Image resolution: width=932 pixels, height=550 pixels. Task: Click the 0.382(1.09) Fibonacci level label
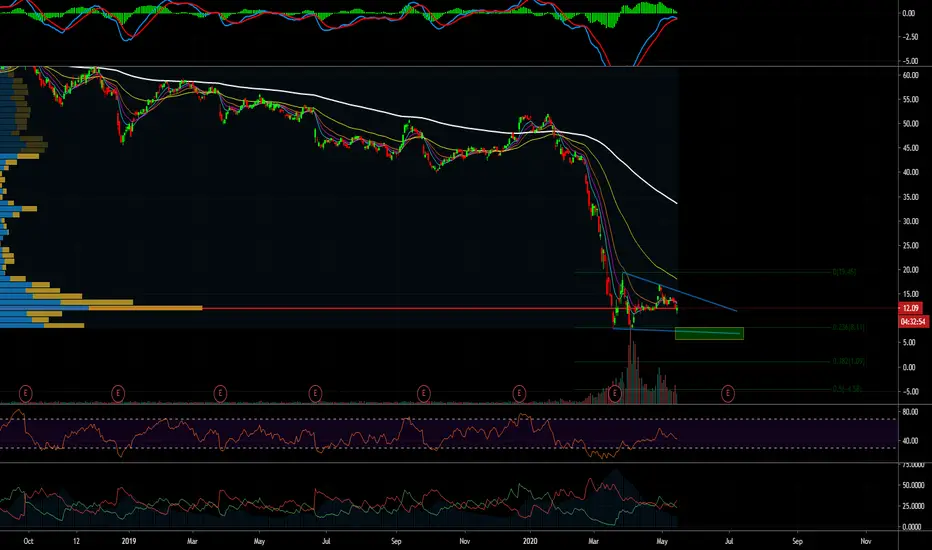(x=848, y=362)
